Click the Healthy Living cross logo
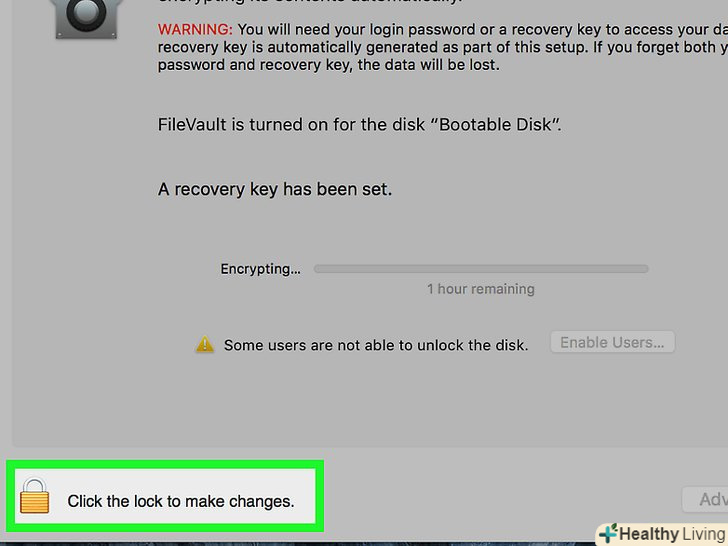 (607, 534)
